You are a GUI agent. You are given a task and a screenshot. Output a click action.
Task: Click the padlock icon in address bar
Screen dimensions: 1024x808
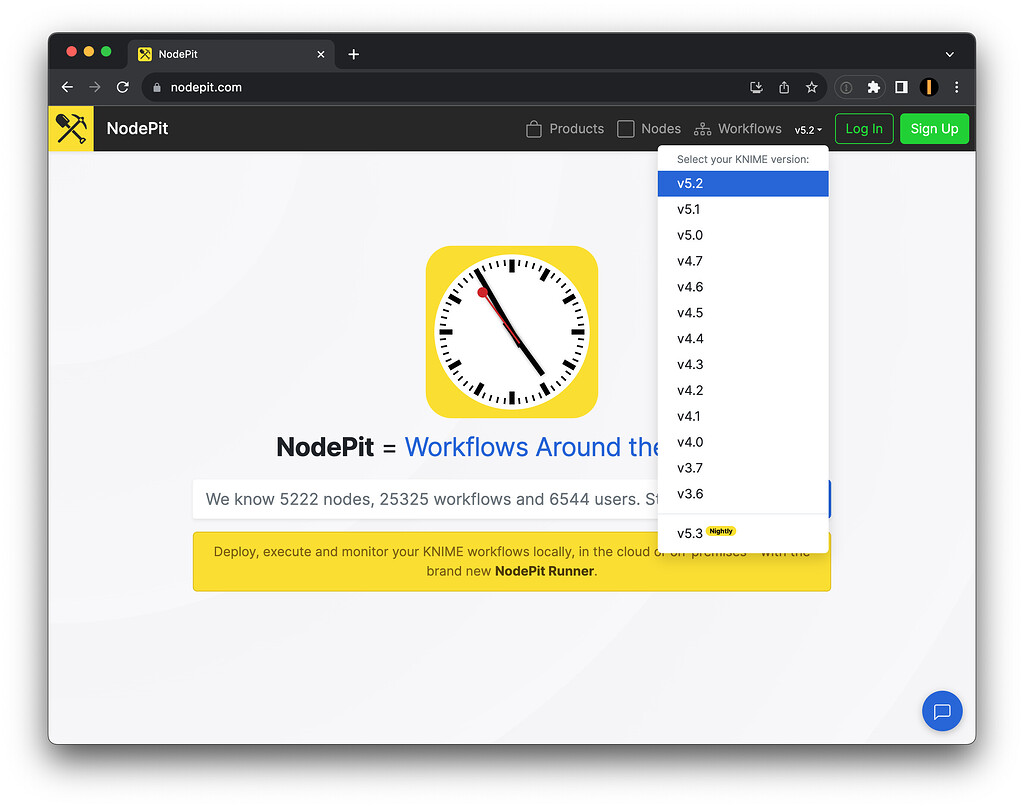click(156, 87)
